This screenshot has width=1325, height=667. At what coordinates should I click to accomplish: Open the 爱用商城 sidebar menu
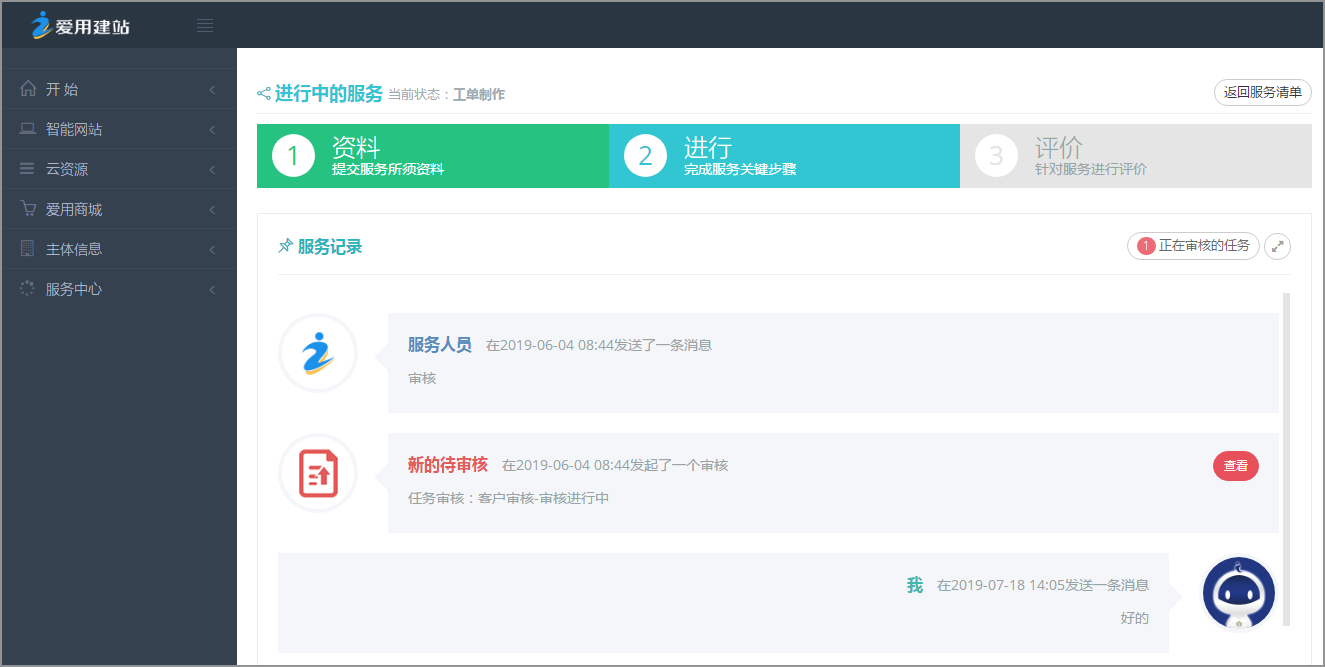(119, 209)
